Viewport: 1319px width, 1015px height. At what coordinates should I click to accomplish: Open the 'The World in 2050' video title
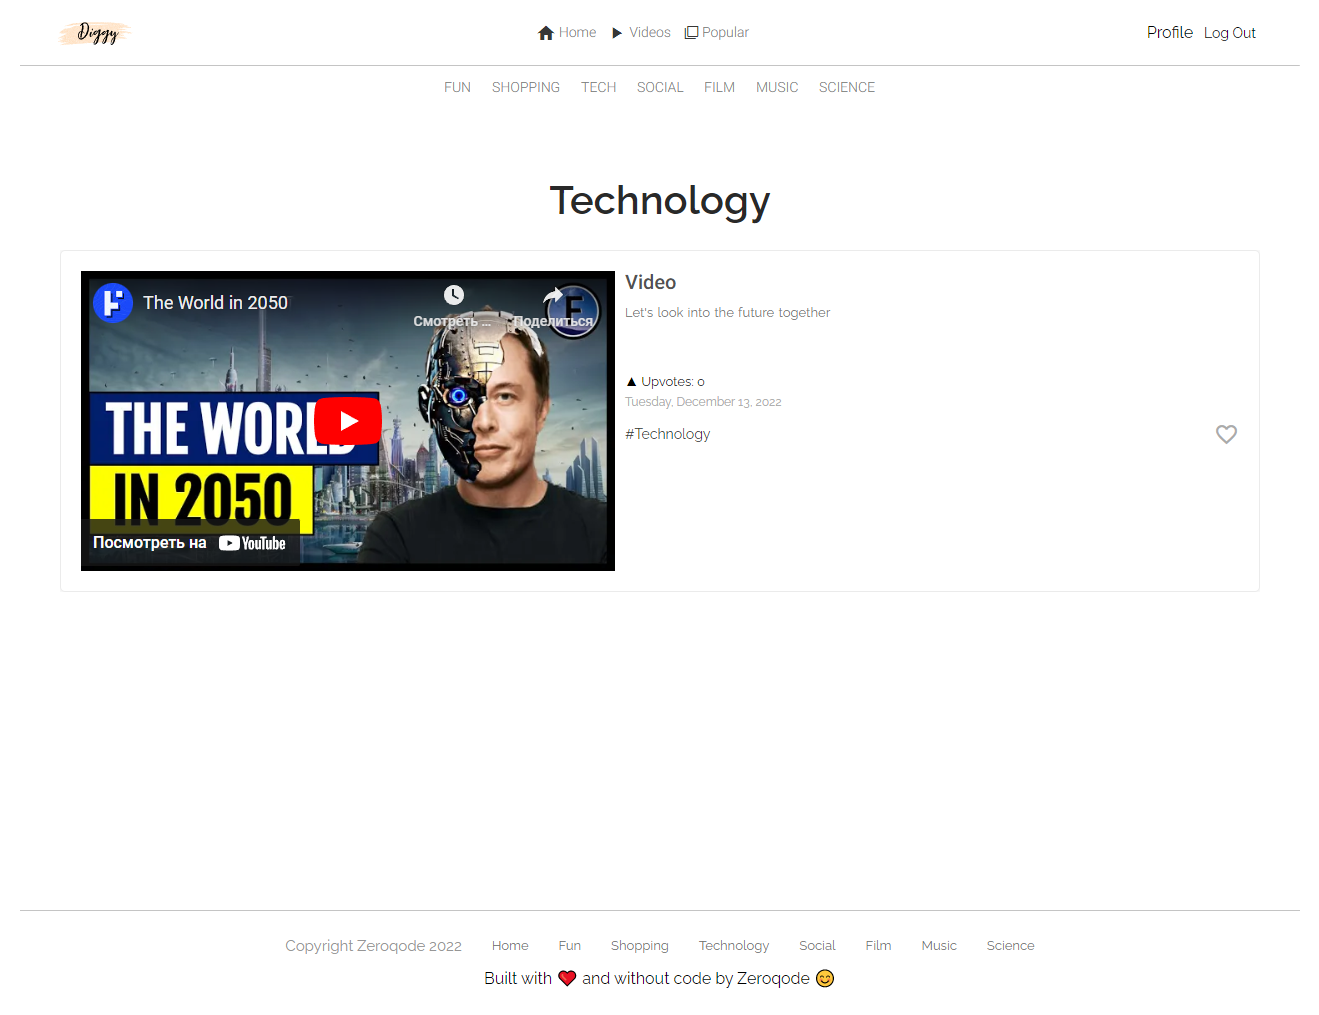pos(215,303)
